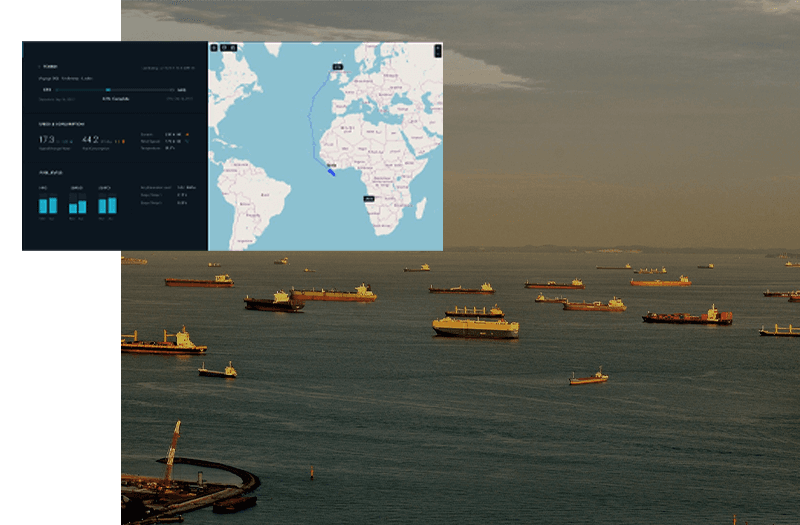Zoom in using the map's top-right plus button
Viewport: 800px width, 525px height.
[x=437, y=46]
